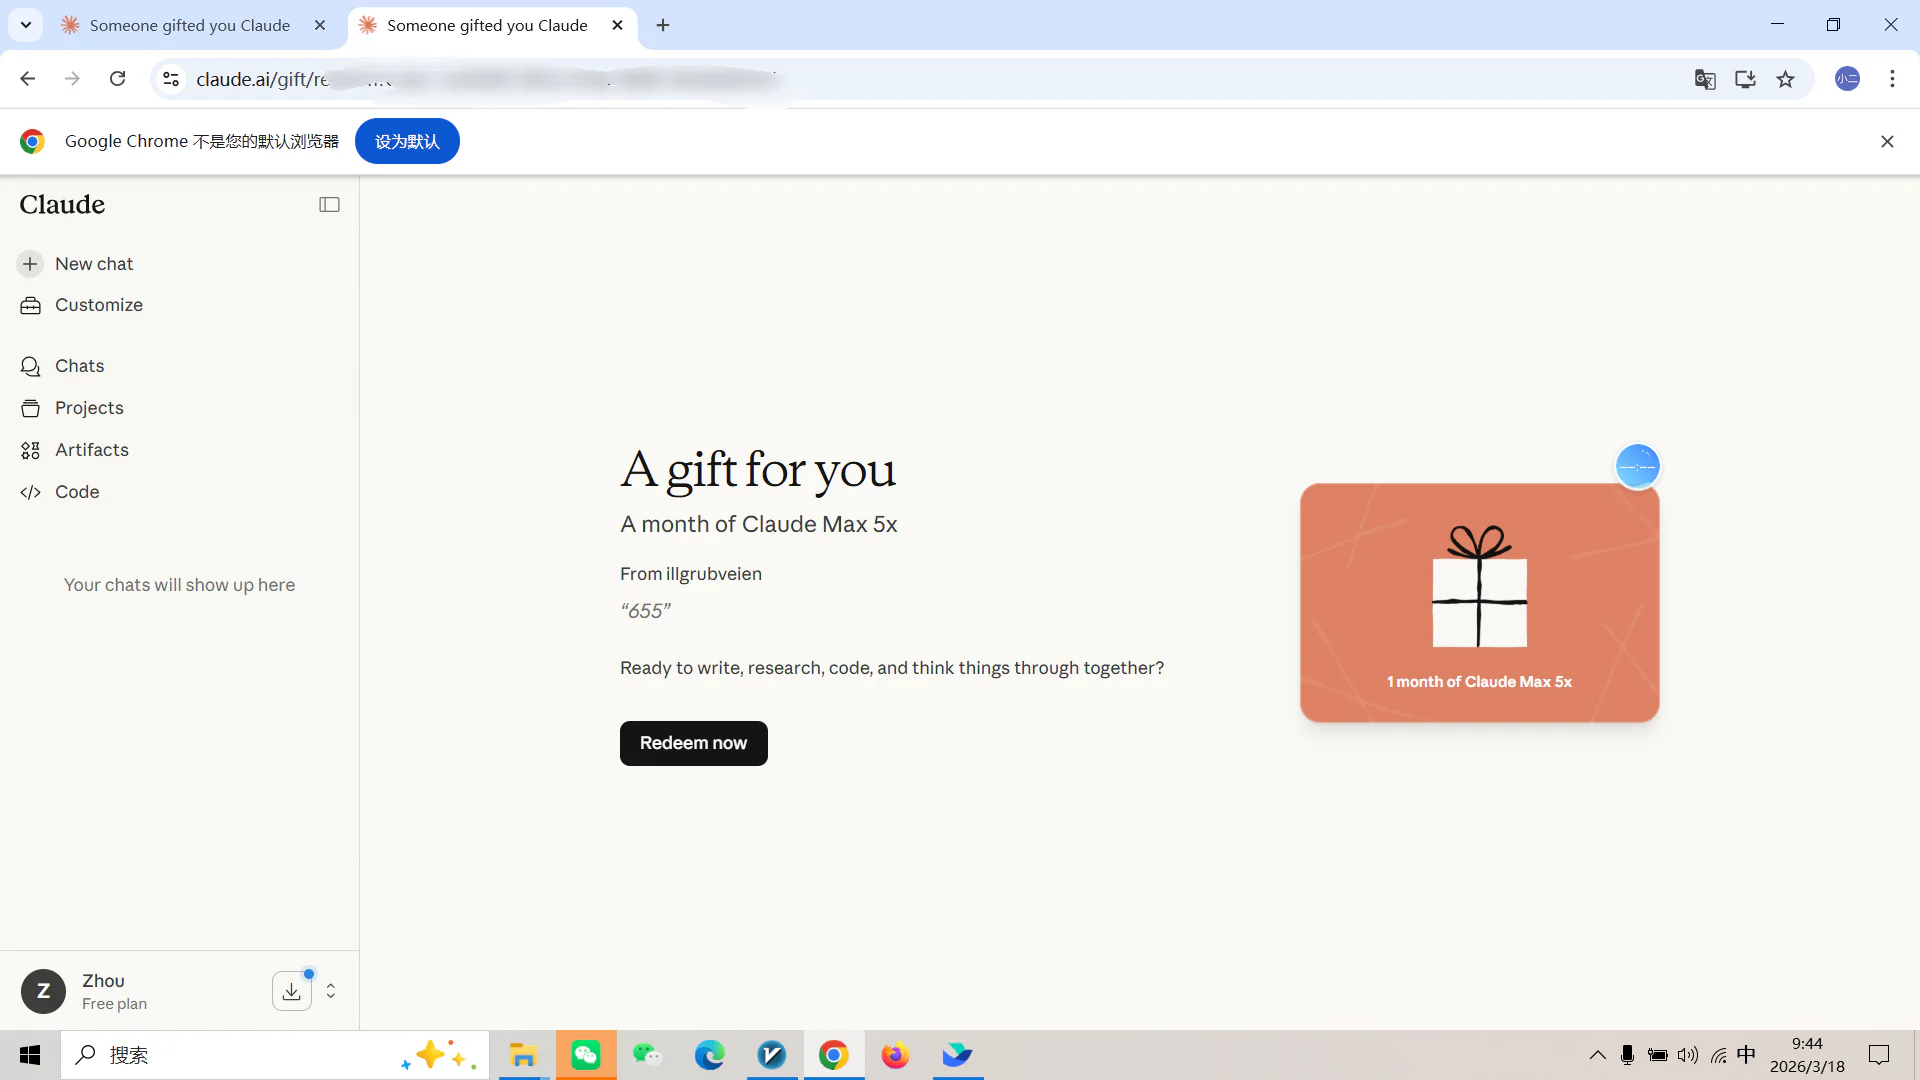This screenshot has height=1080, width=1920.
Task: Click the taskbar search box
Action: [275, 1055]
